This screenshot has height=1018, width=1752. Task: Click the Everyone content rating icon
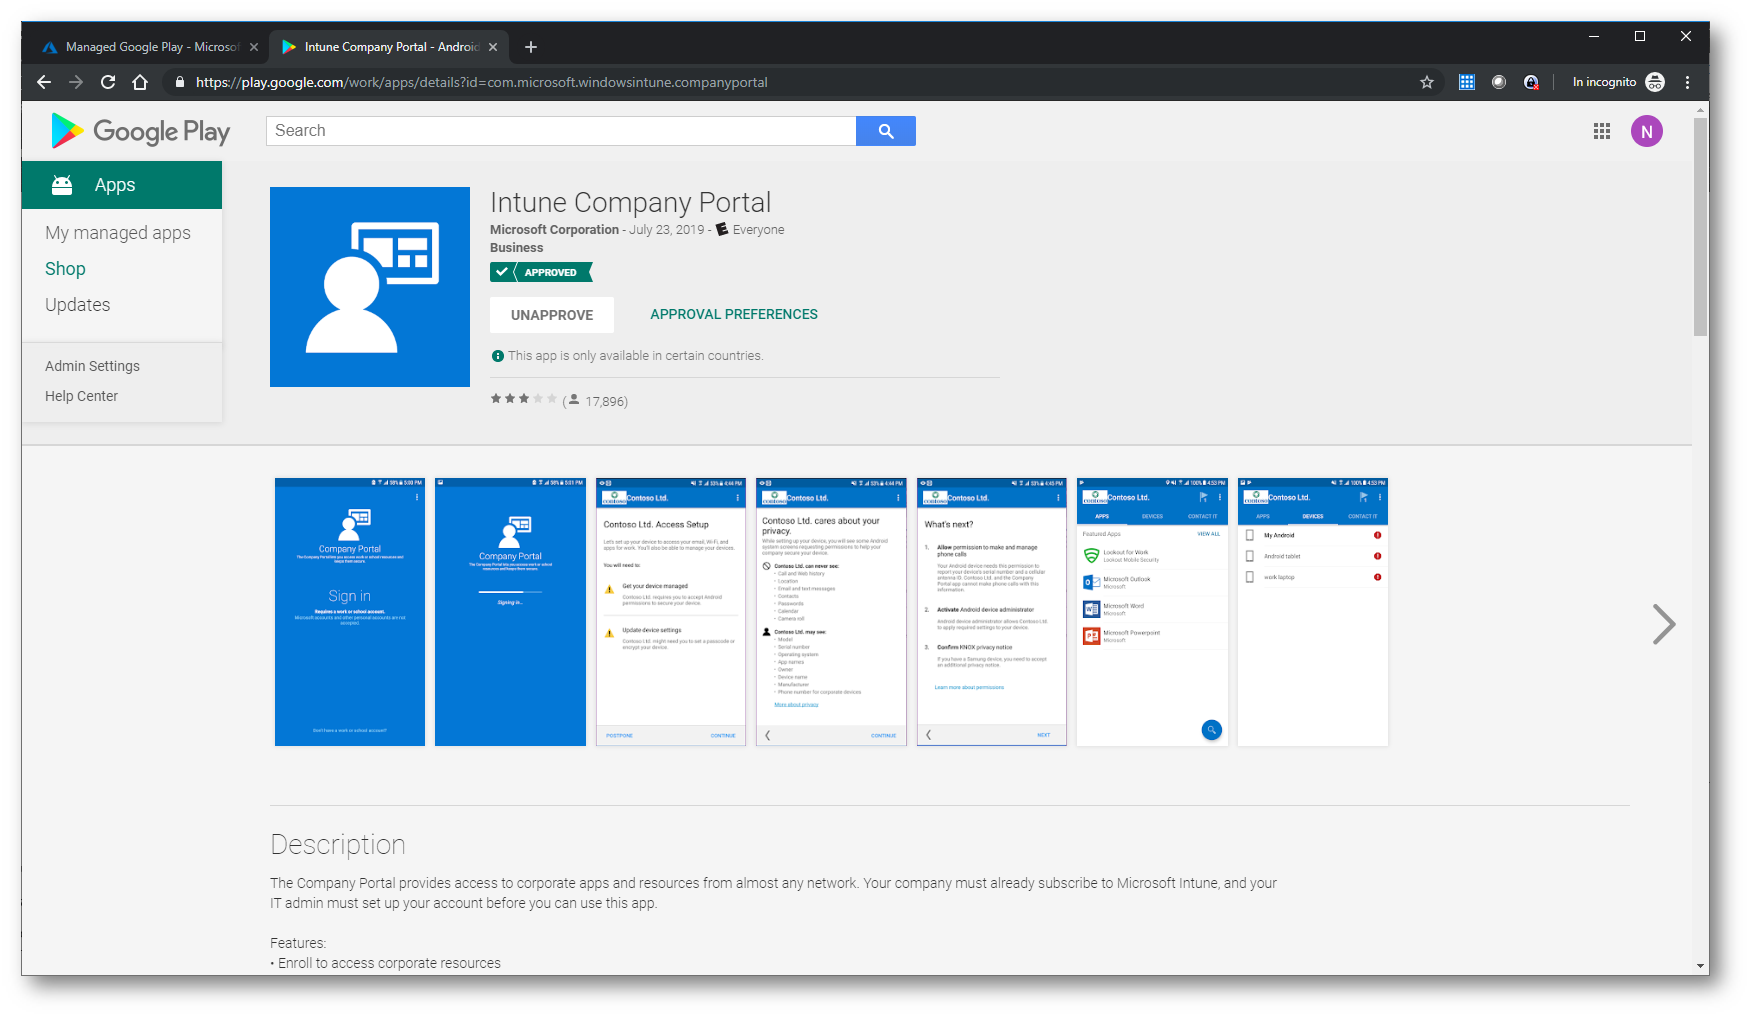pyautogui.click(x=722, y=229)
